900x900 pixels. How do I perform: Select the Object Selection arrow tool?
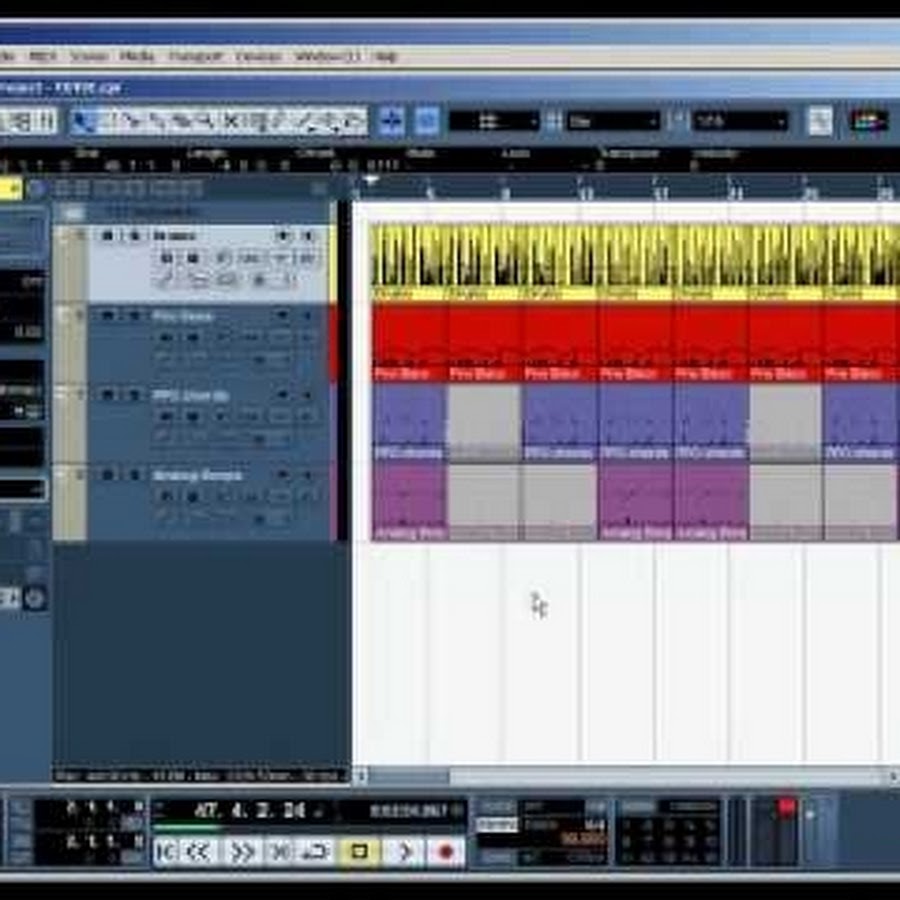(82, 121)
